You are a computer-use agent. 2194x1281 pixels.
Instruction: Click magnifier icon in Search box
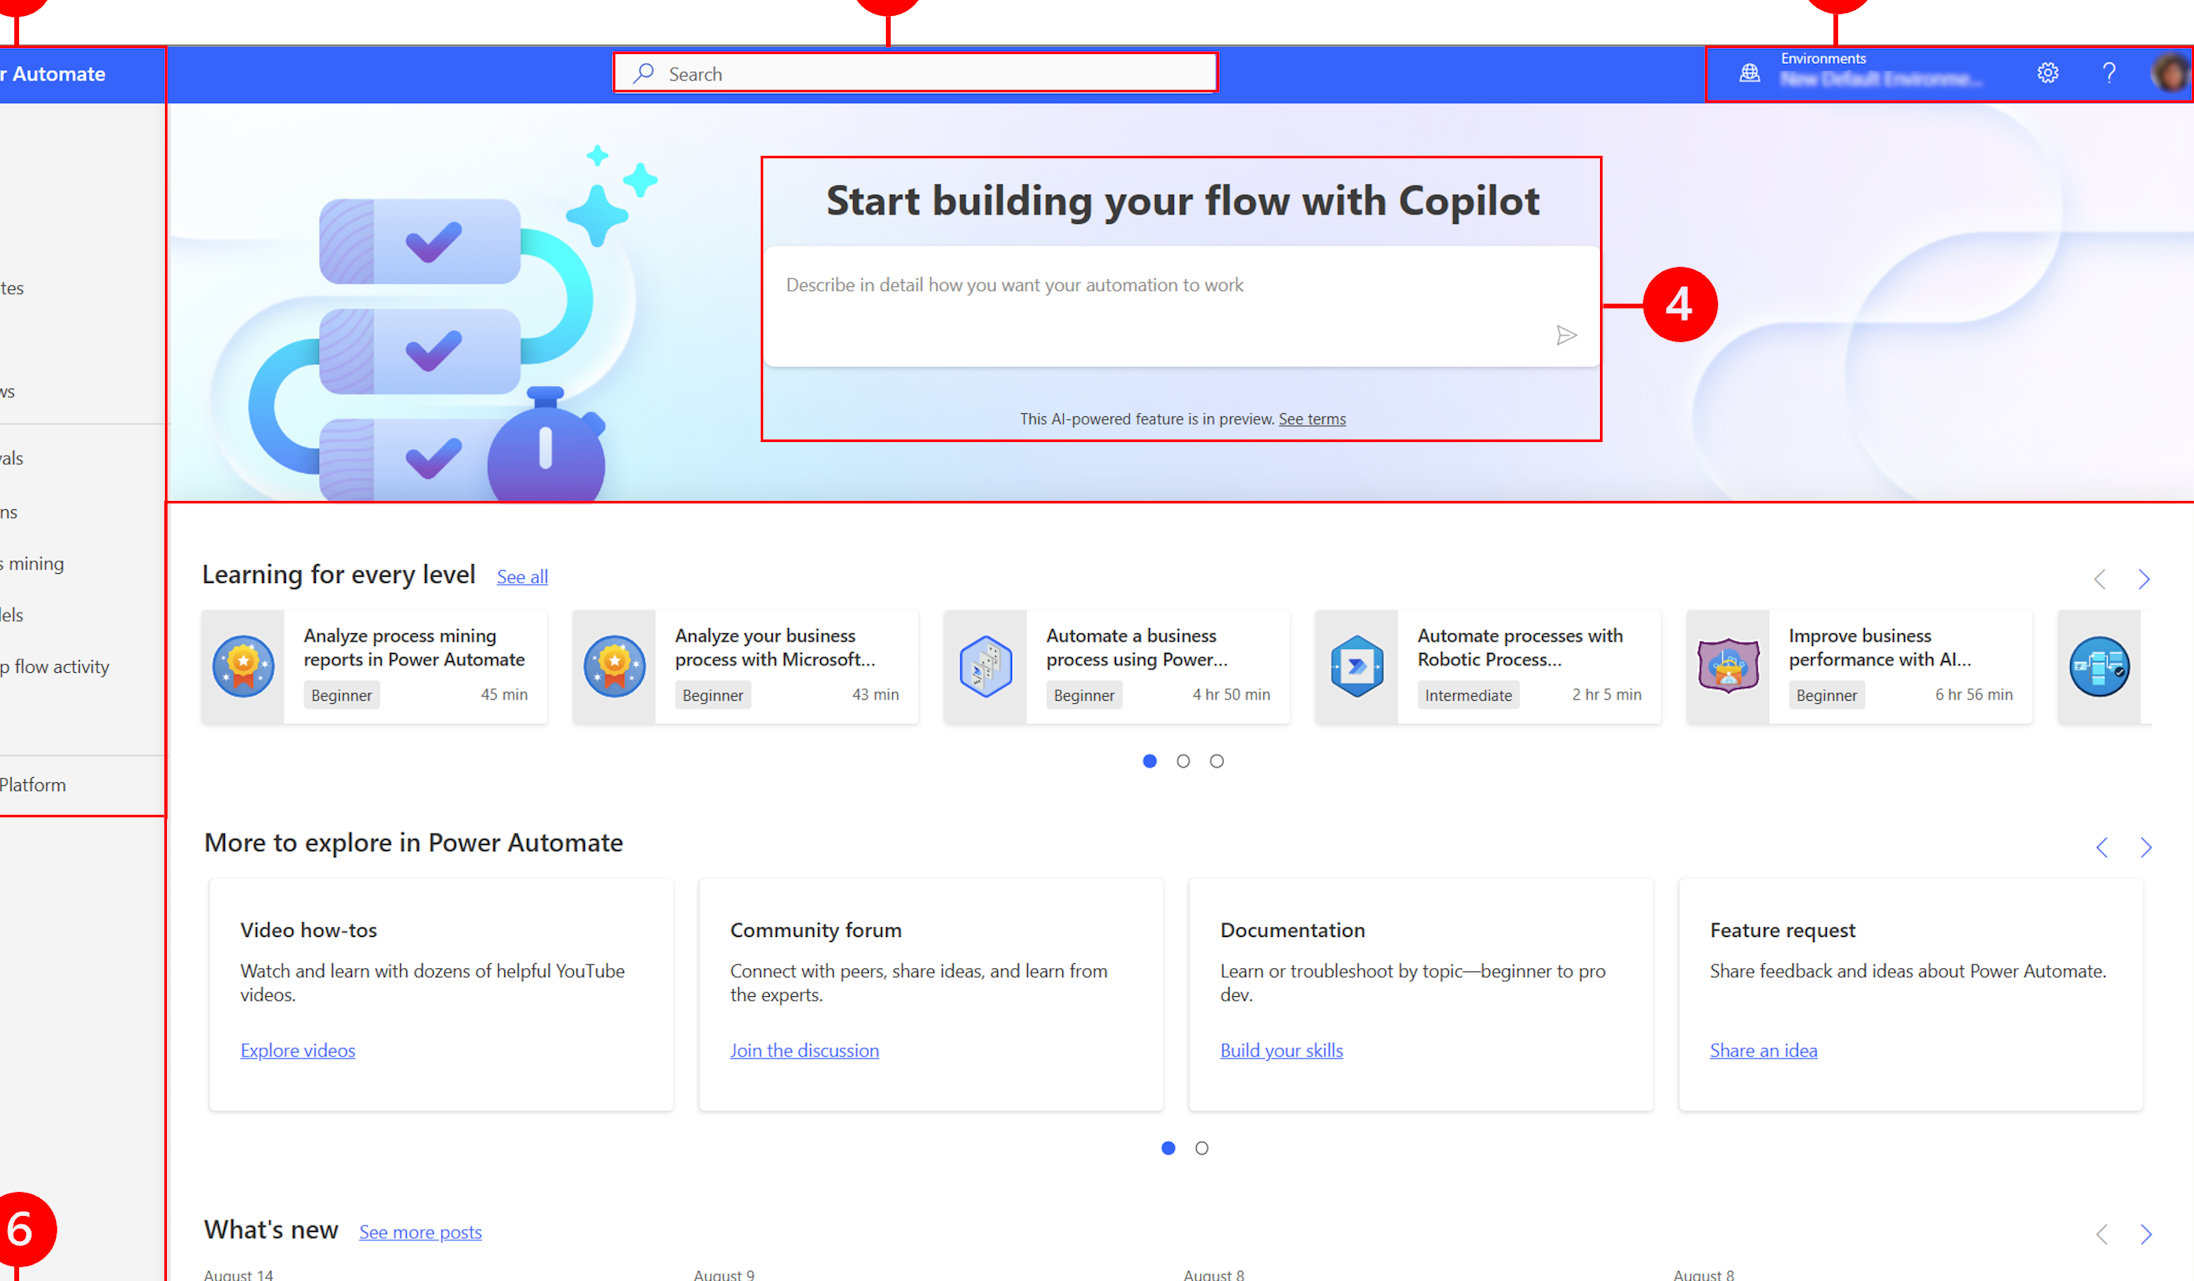click(x=644, y=73)
